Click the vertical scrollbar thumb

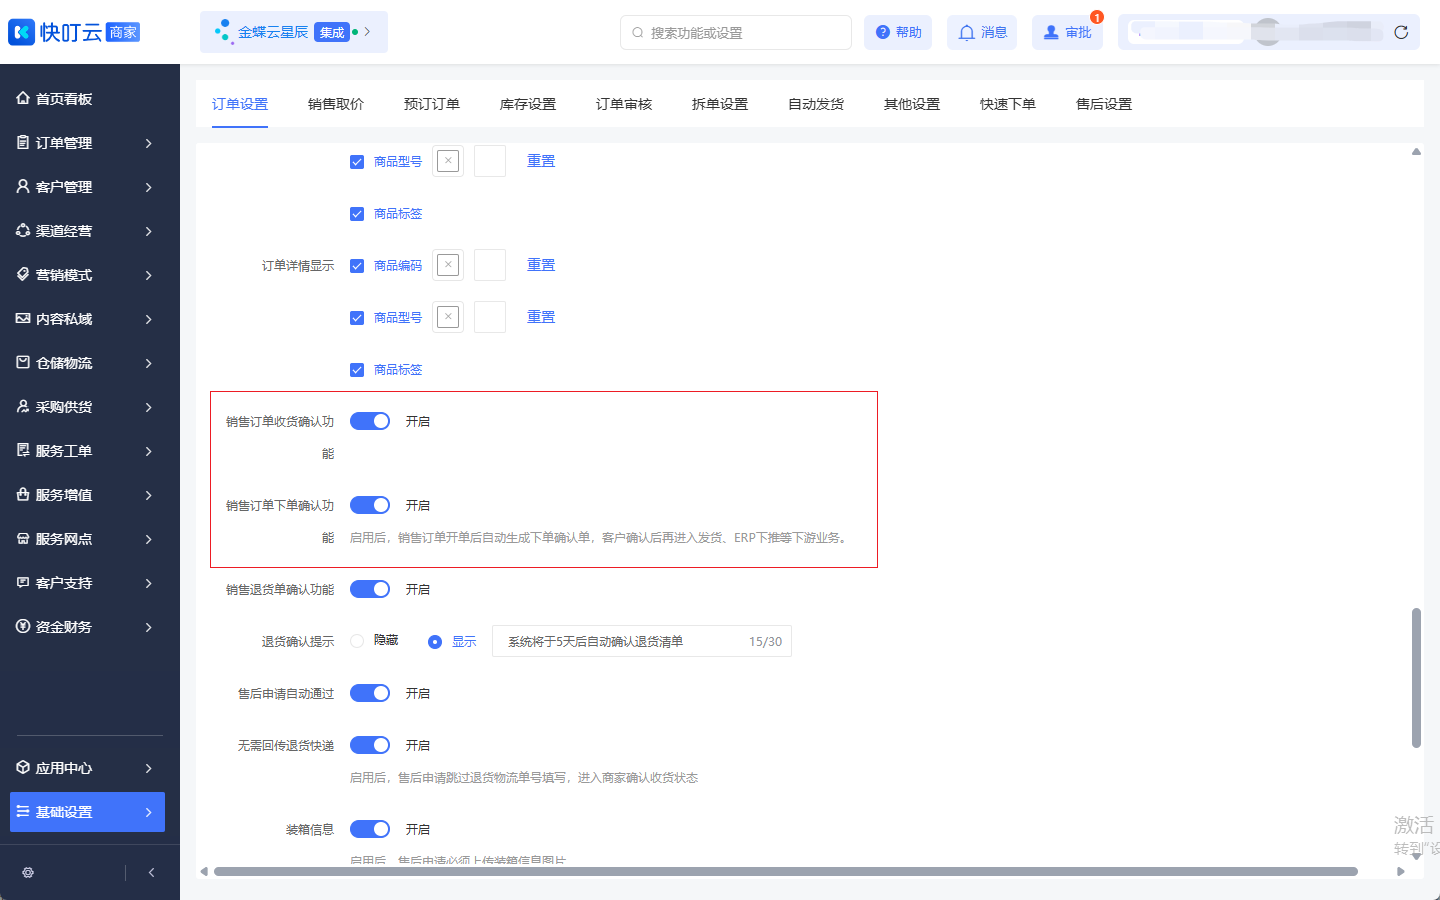click(x=1416, y=677)
